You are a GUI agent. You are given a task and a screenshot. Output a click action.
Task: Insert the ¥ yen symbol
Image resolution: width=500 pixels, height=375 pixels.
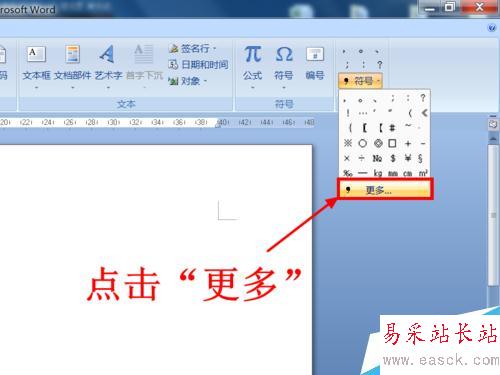click(x=408, y=158)
